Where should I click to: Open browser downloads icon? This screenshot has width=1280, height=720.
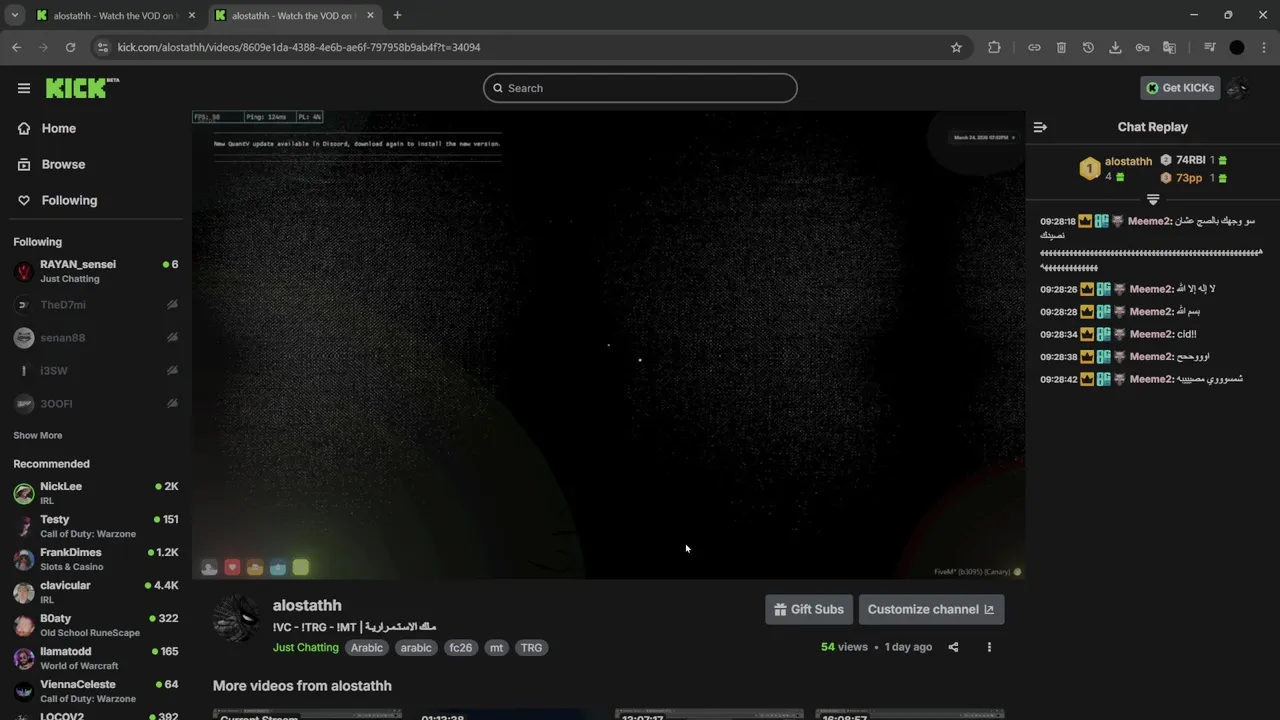pyautogui.click(x=1115, y=47)
